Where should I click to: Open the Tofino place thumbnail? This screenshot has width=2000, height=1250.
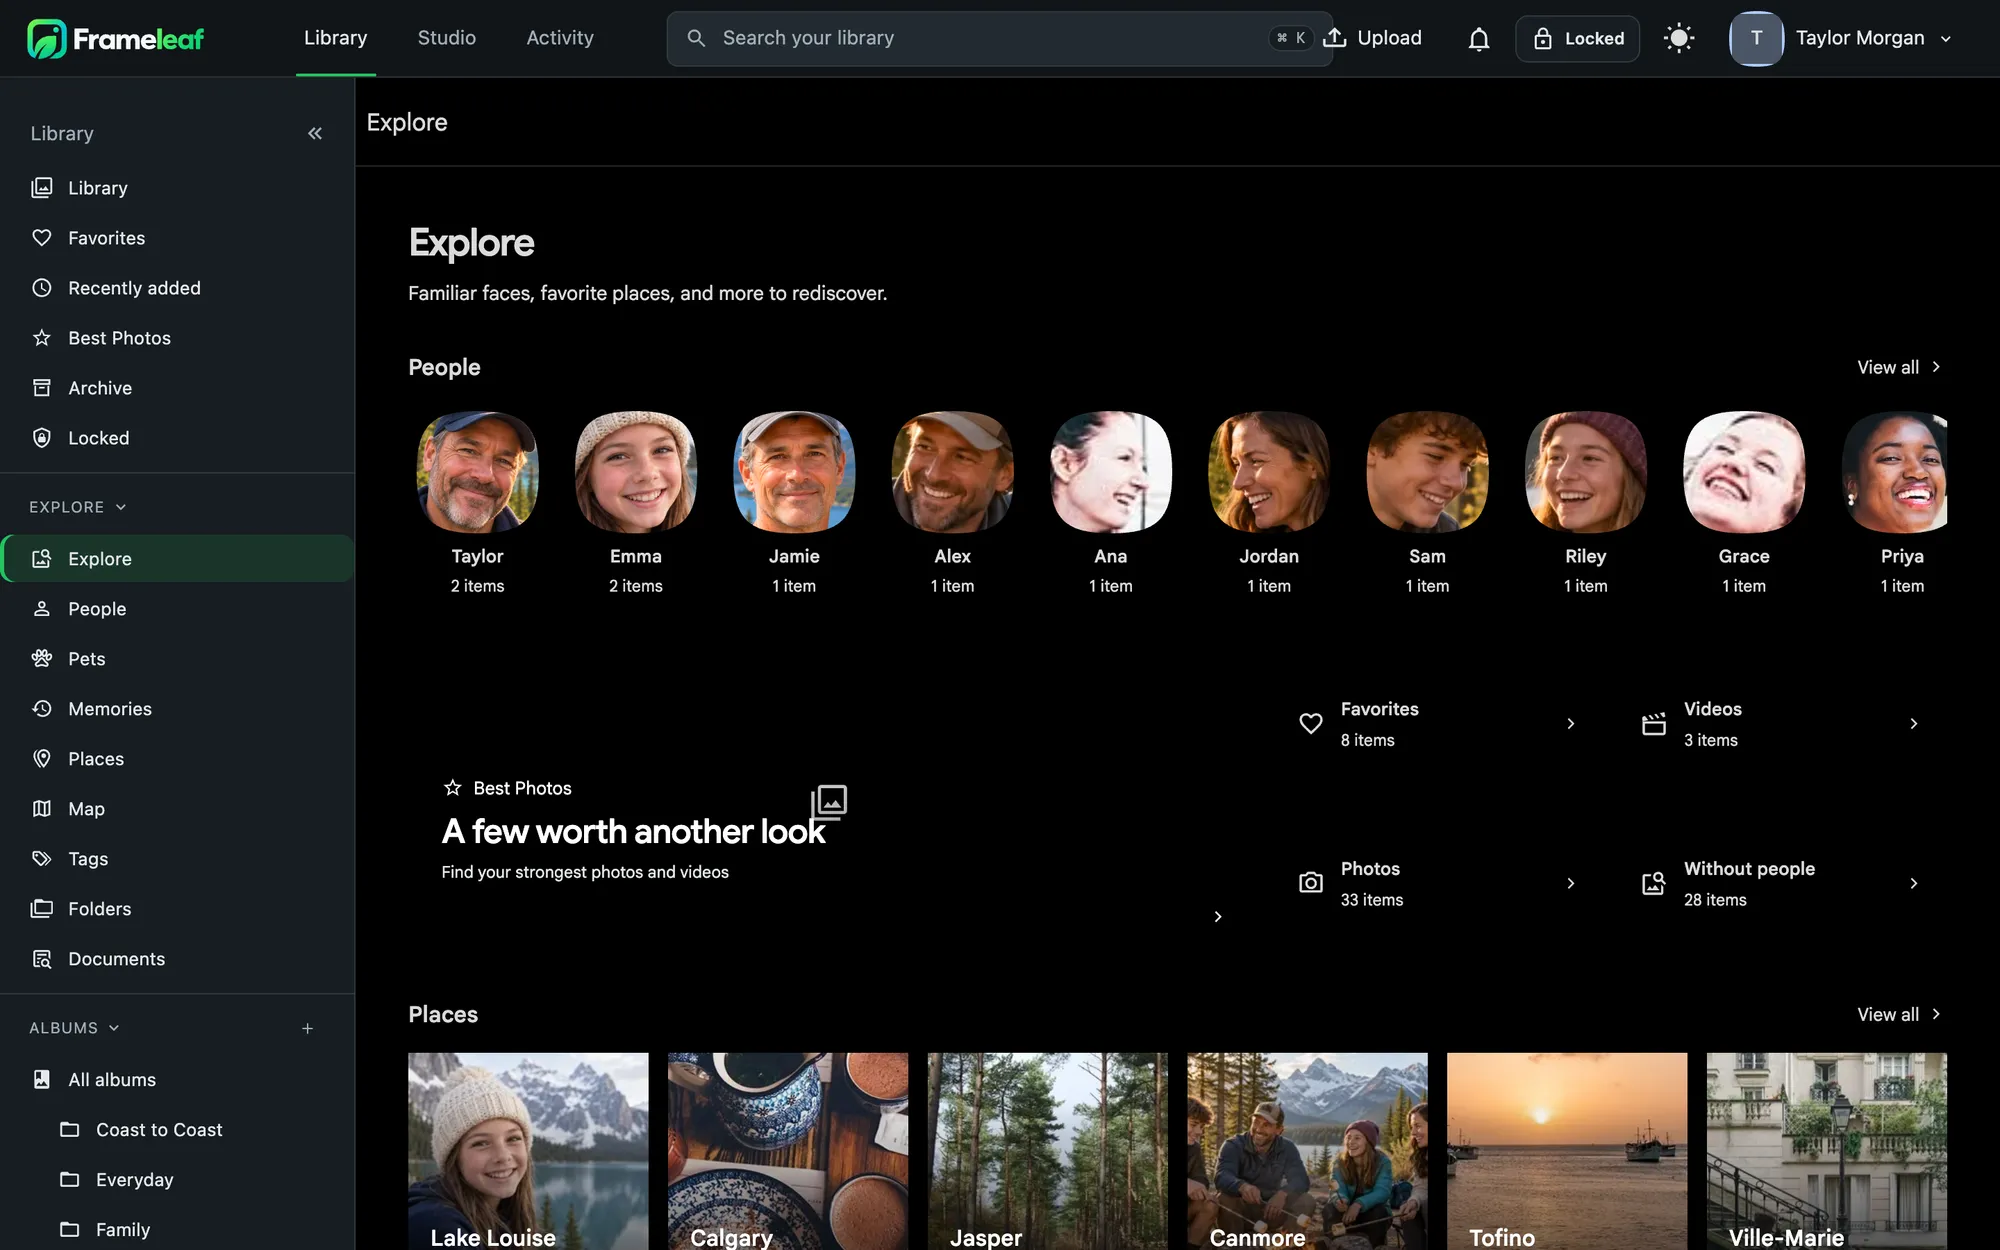(1567, 1151)
